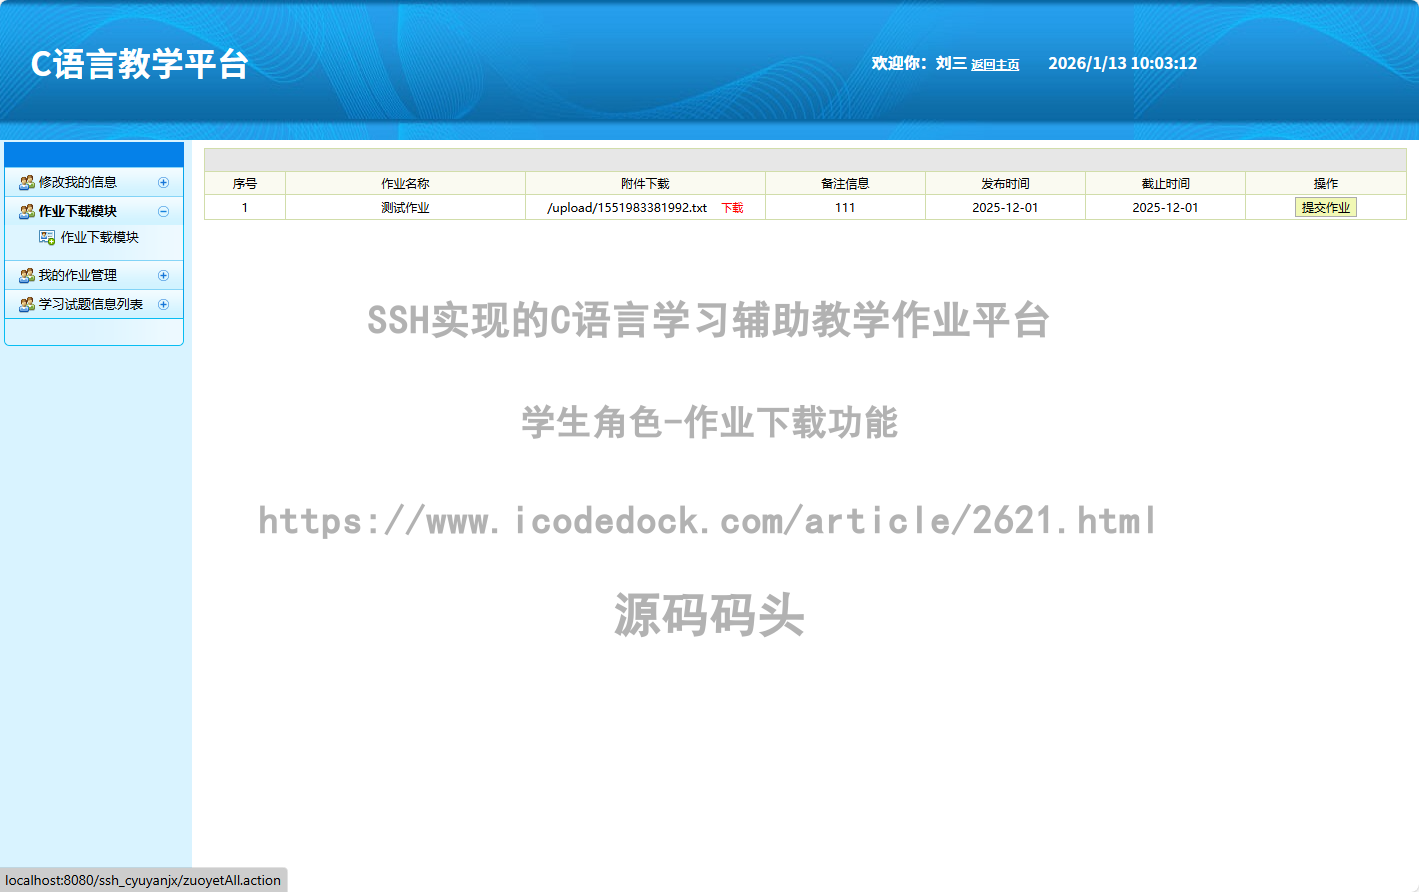The height and width of the screenshot is (892, 1419).
Task: Click the 截止时间 column header
Action: pyautogui.click(x=1165, y=183)
